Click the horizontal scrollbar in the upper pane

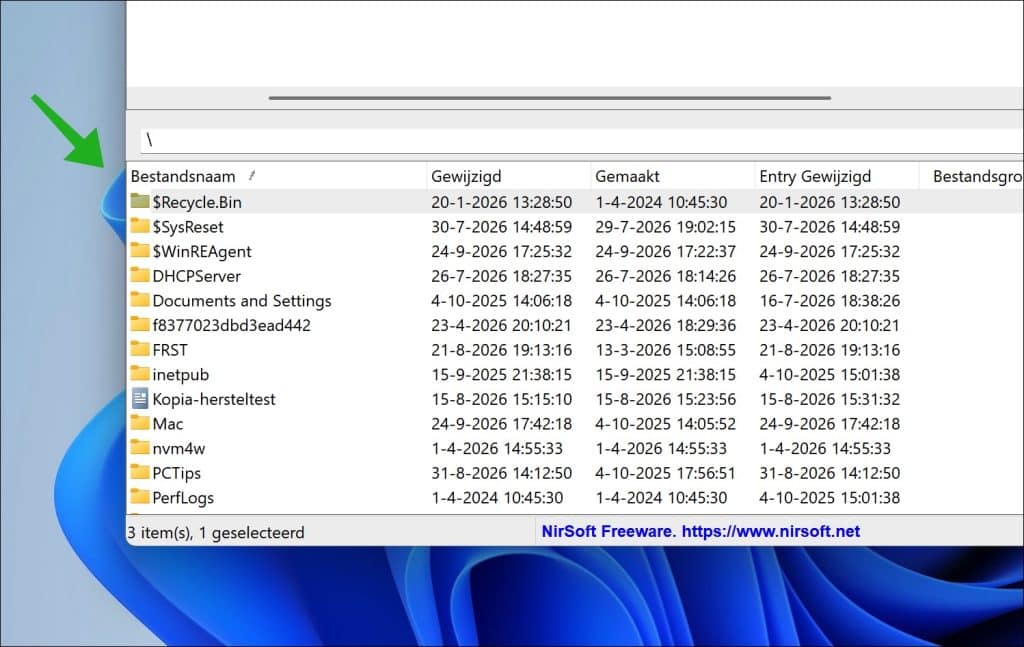tap(549, 98)
